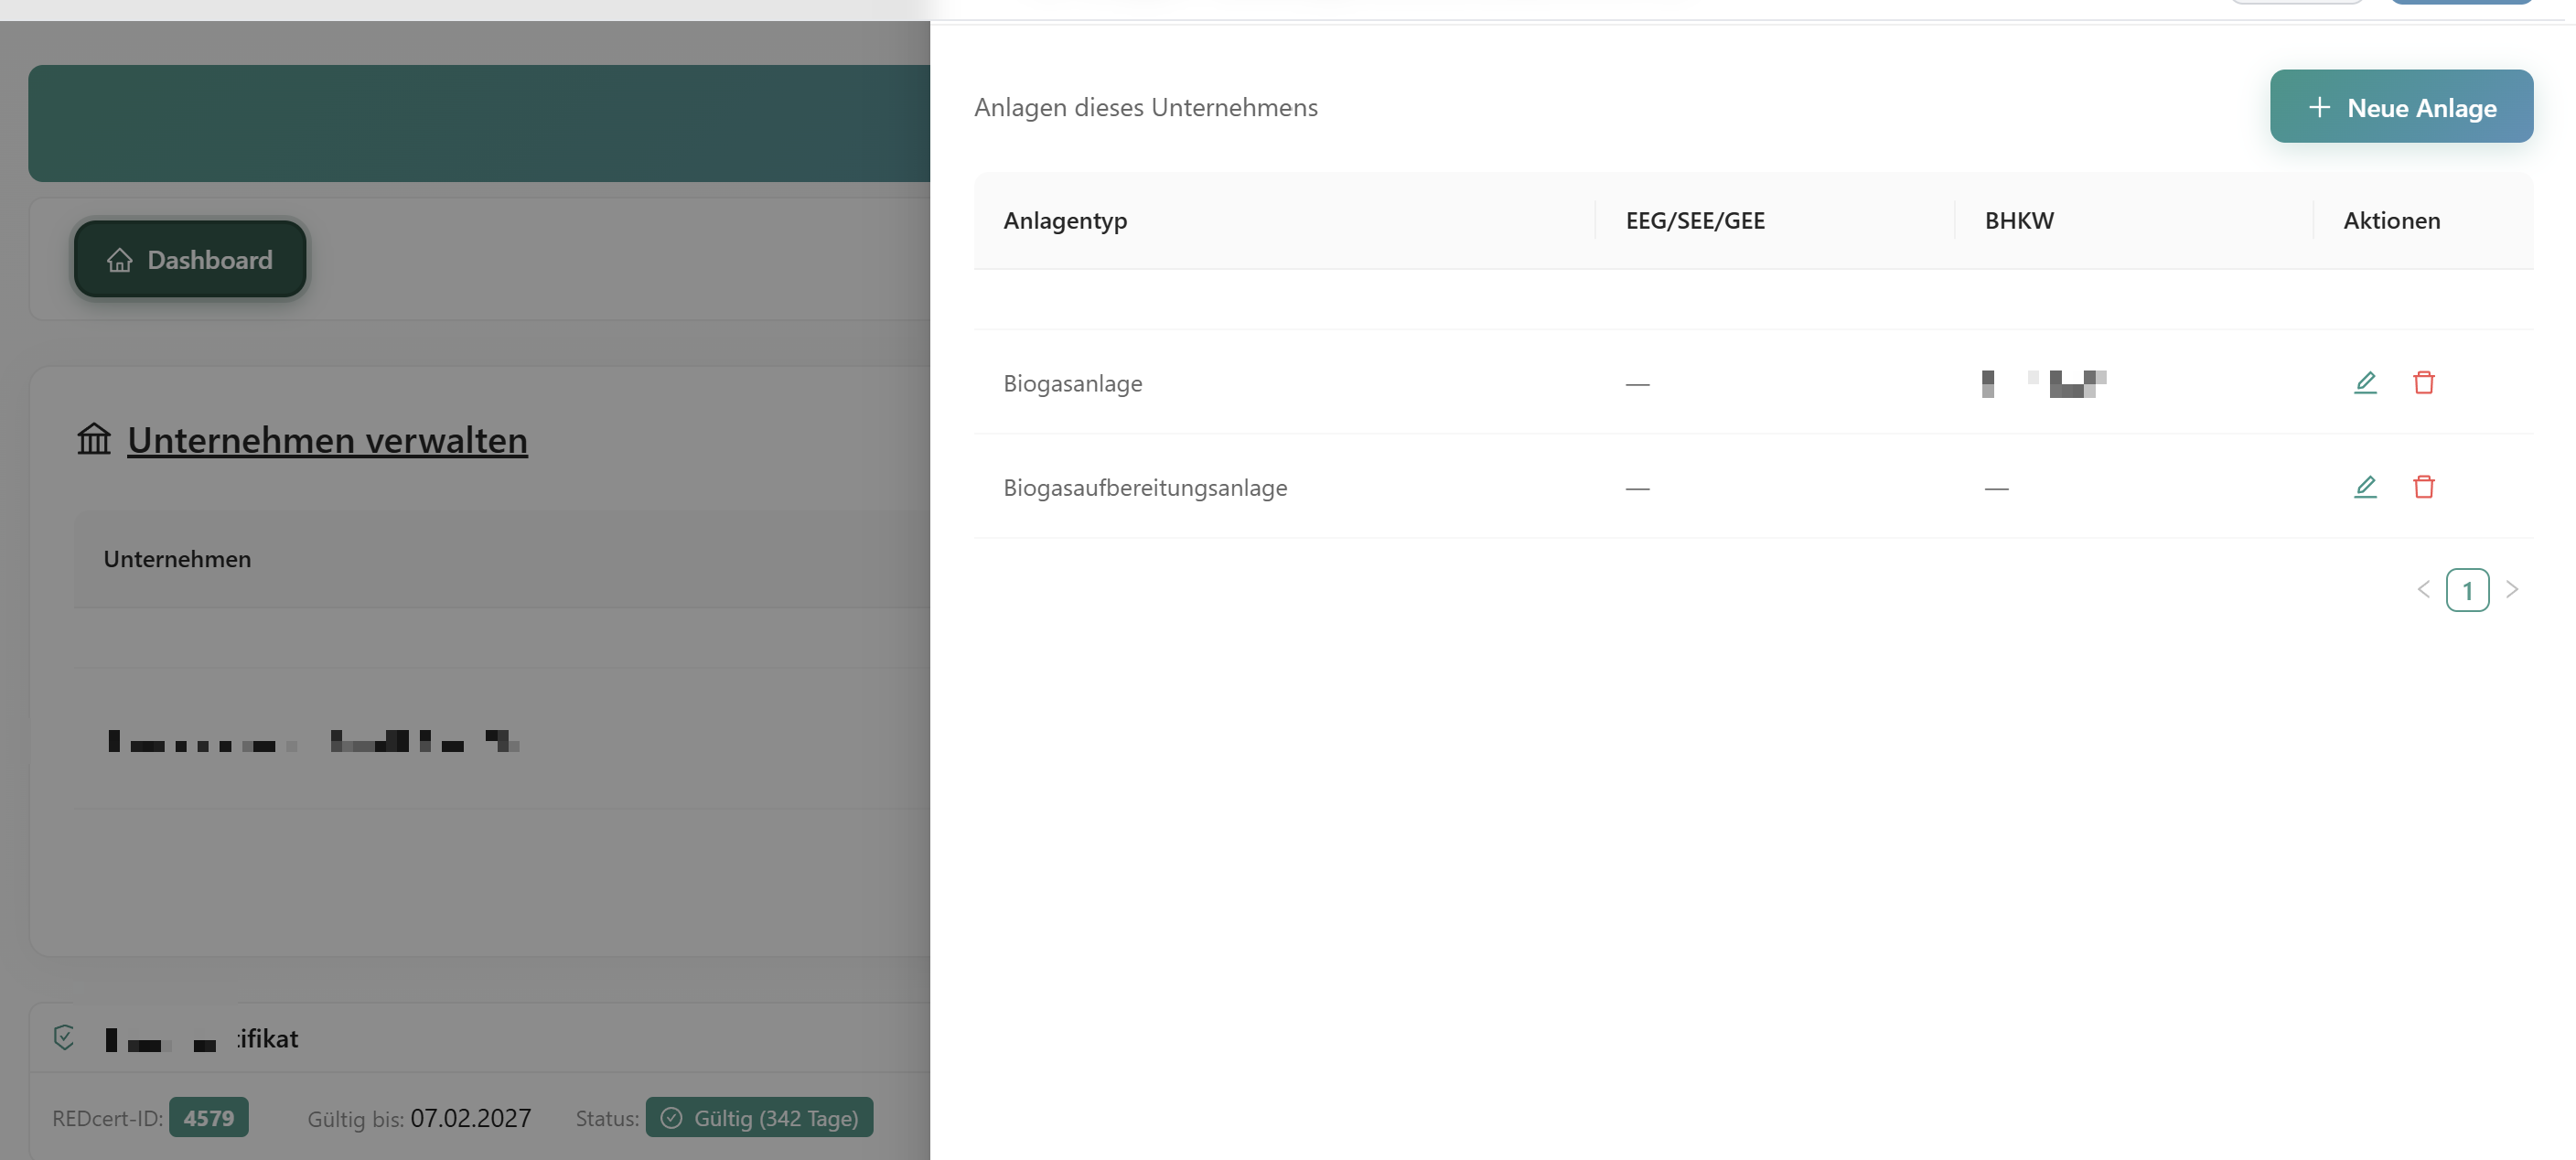Delete the Biogasanlage entry
Screen dimensions: 2576x1160
pyautogui.click(x=2423, y=382)
